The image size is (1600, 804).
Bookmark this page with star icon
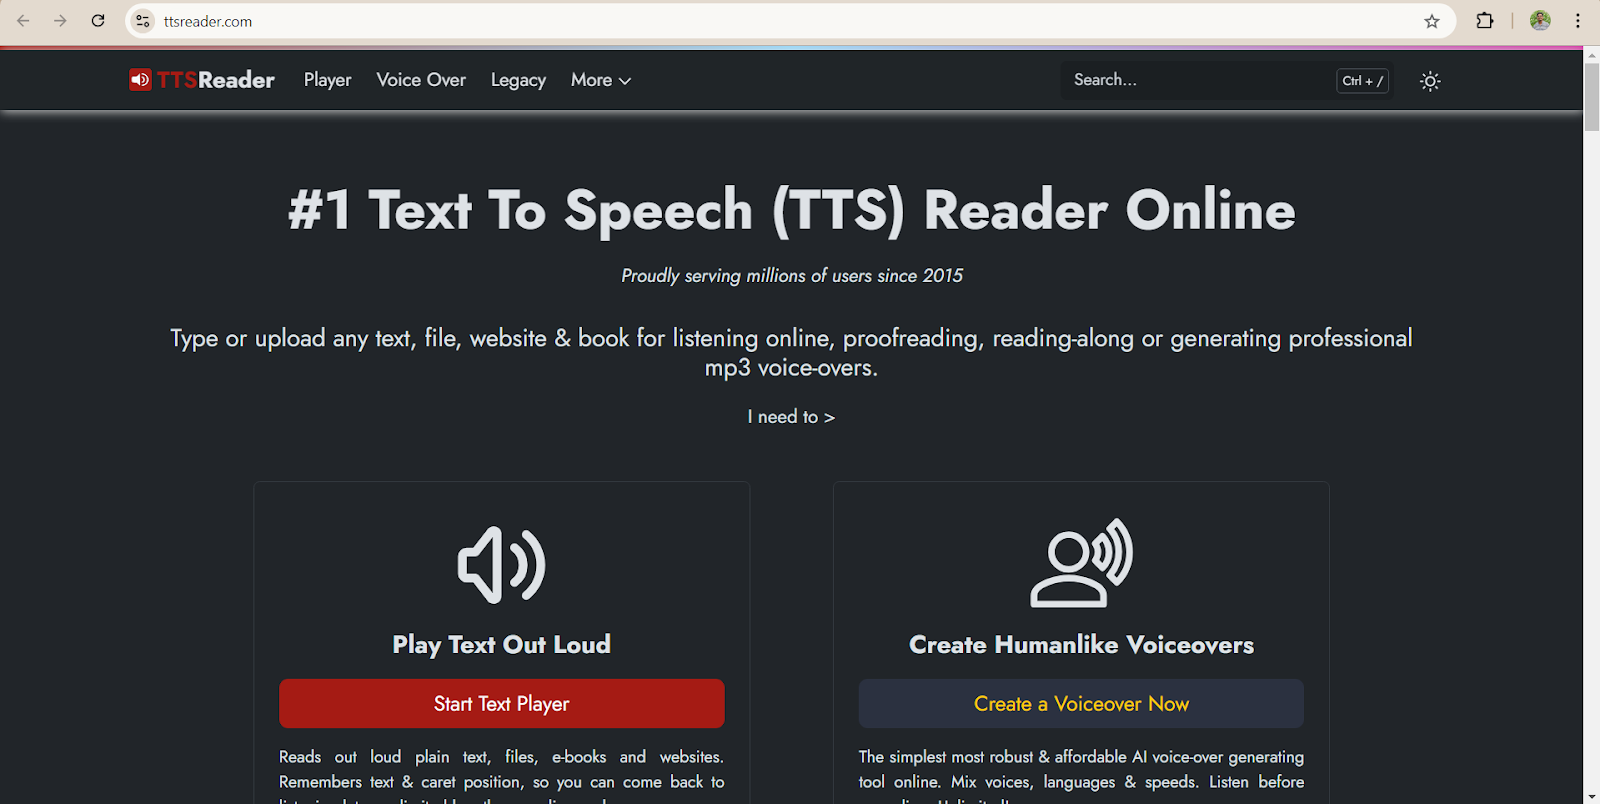tap(1432, 21)
